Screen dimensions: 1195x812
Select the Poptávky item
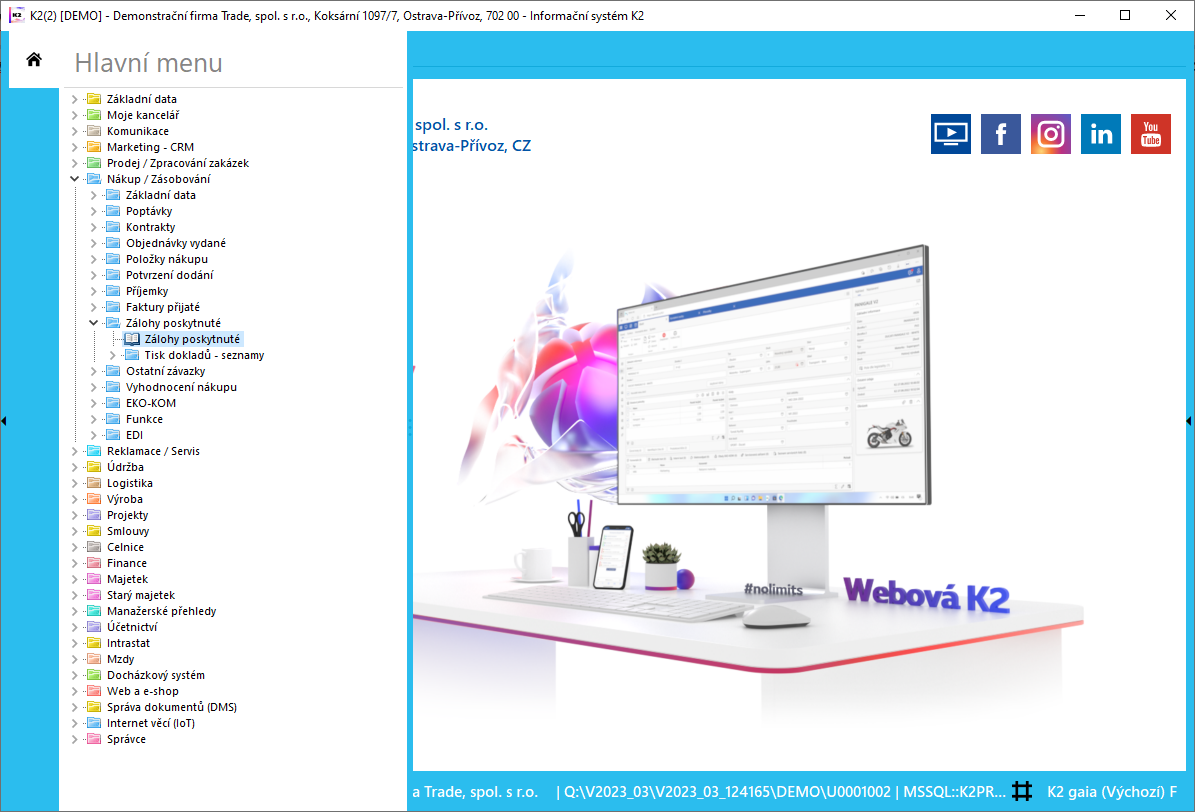click(x=149, y=211)
